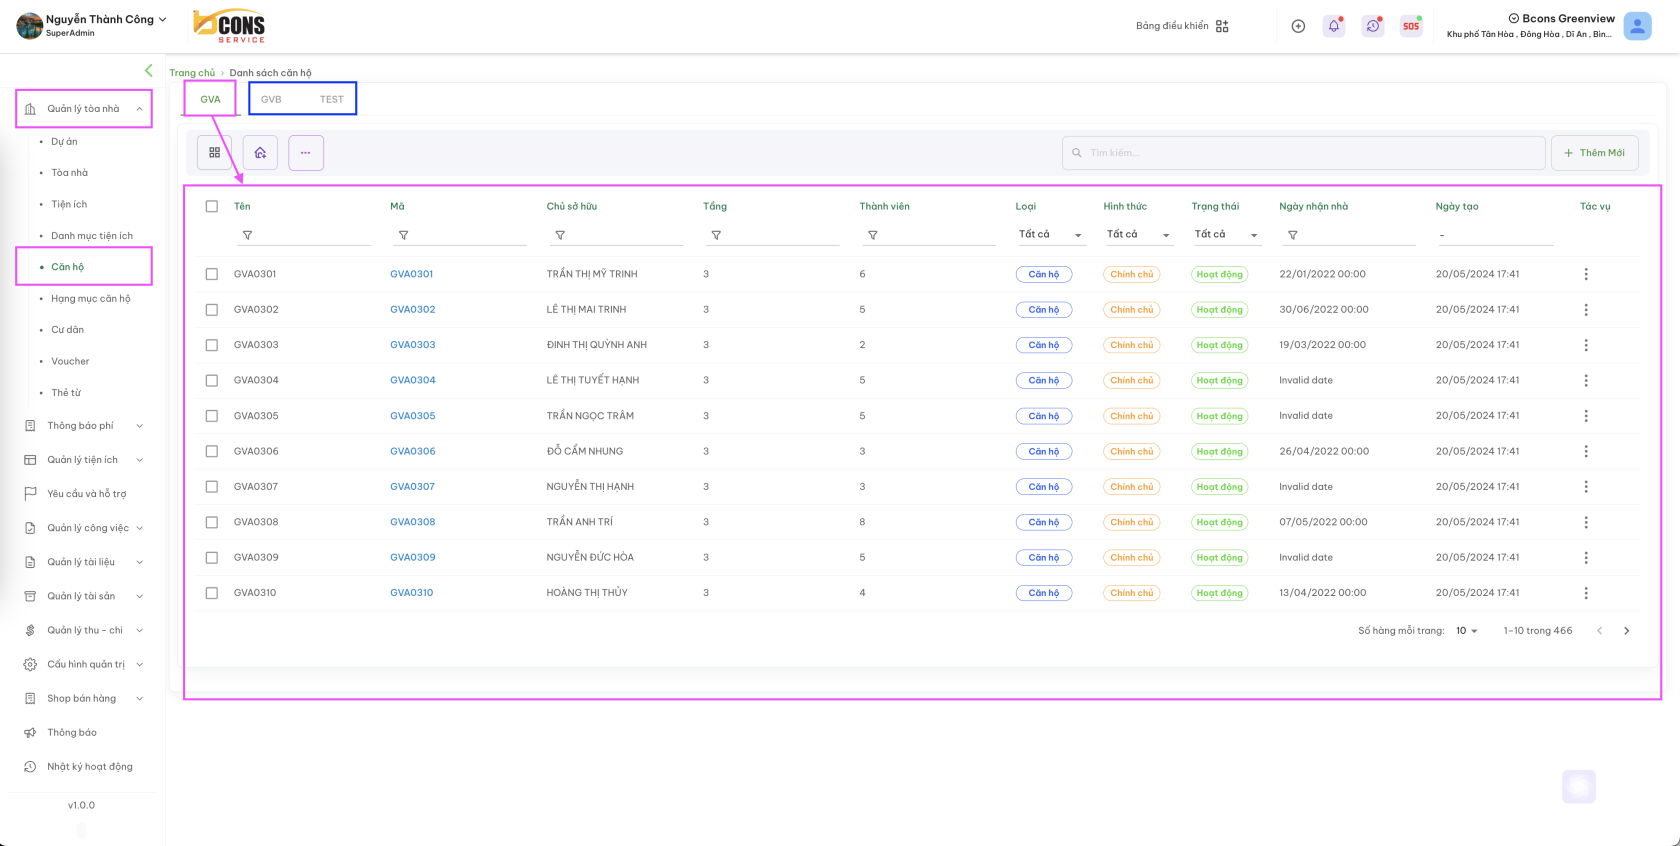Image resolution: width=1680 pixels, height=846 pixels.
Task: Check the box for row GVA0302
Action: (212, 310)
